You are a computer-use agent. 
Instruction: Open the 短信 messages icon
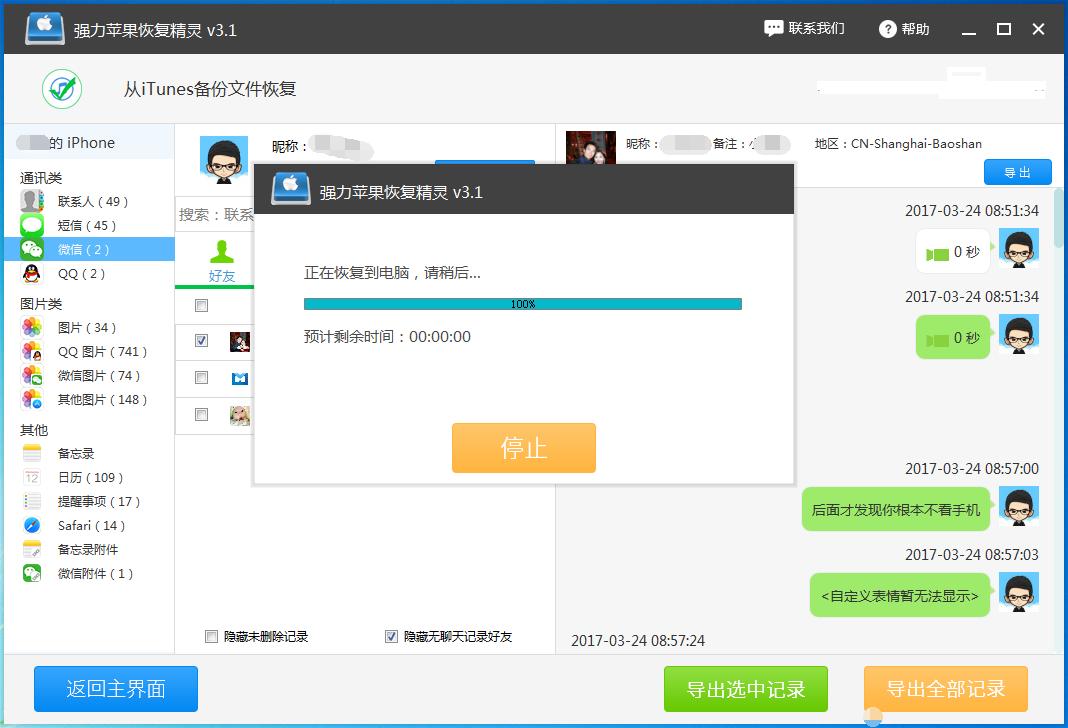tap(30, 225)
